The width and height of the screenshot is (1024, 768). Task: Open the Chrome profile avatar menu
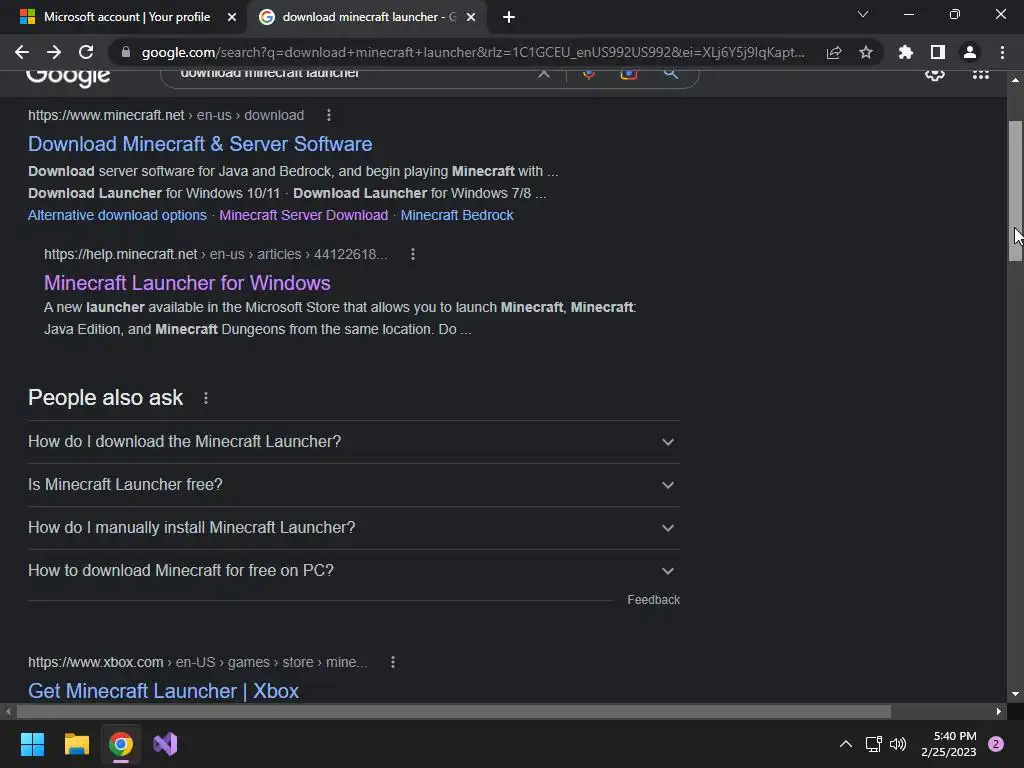970,52
